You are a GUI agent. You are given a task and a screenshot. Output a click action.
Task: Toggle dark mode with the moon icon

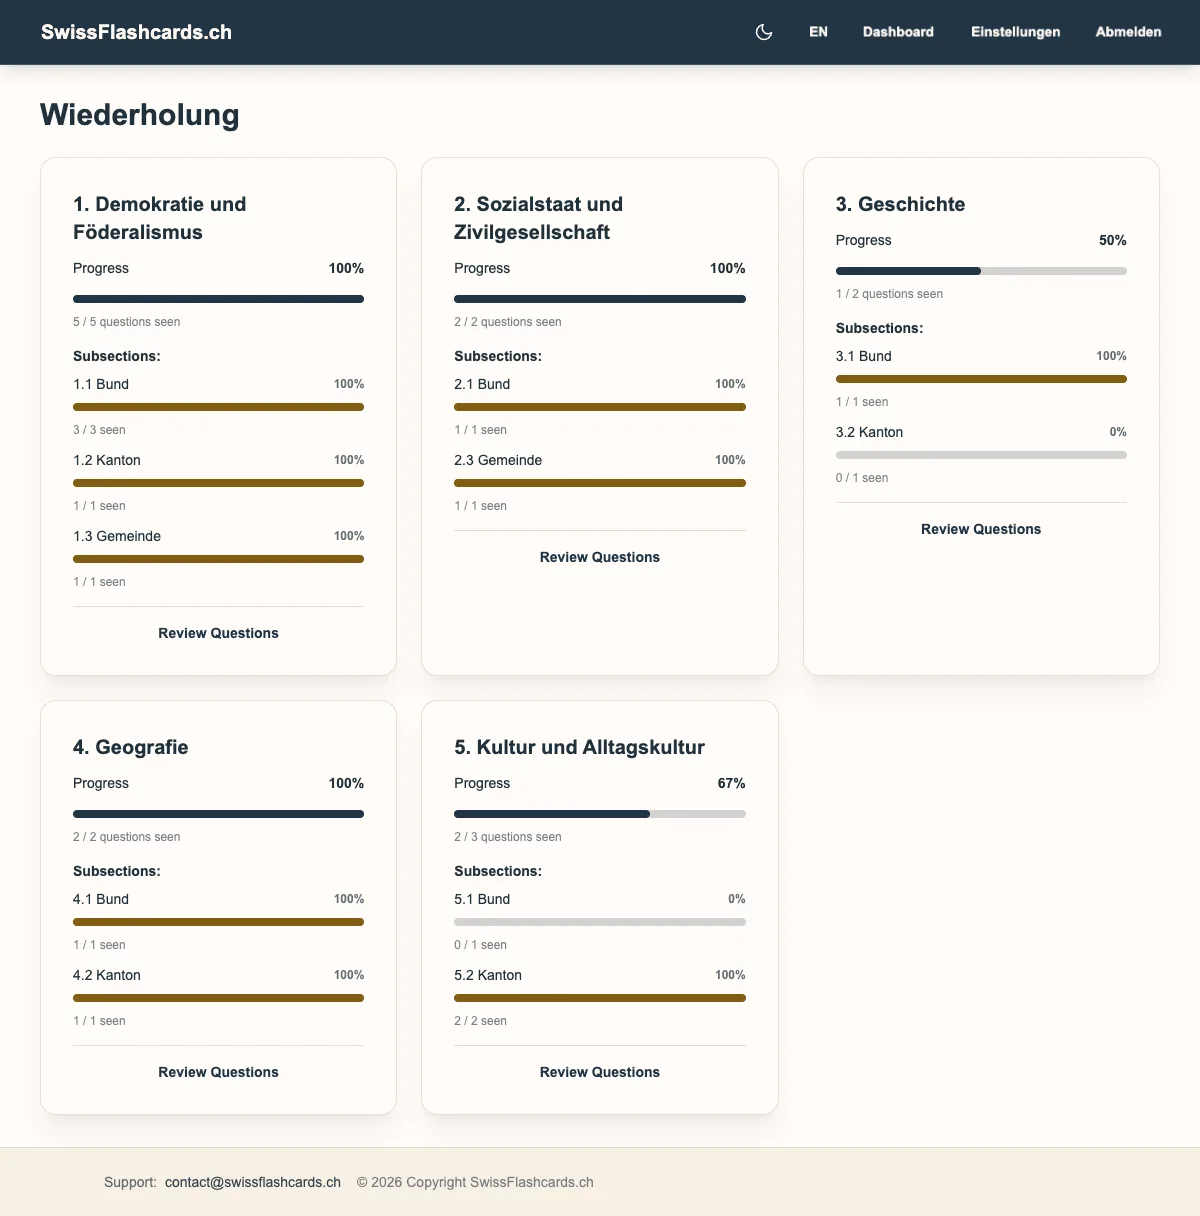point(763,32)
